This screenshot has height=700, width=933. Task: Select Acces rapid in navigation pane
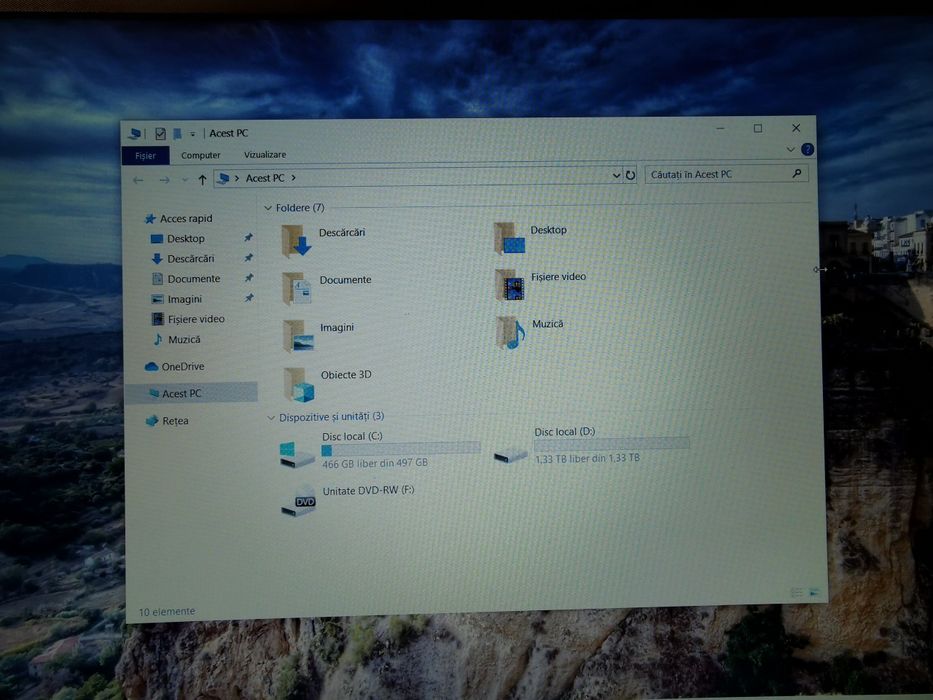coord(179,218)
